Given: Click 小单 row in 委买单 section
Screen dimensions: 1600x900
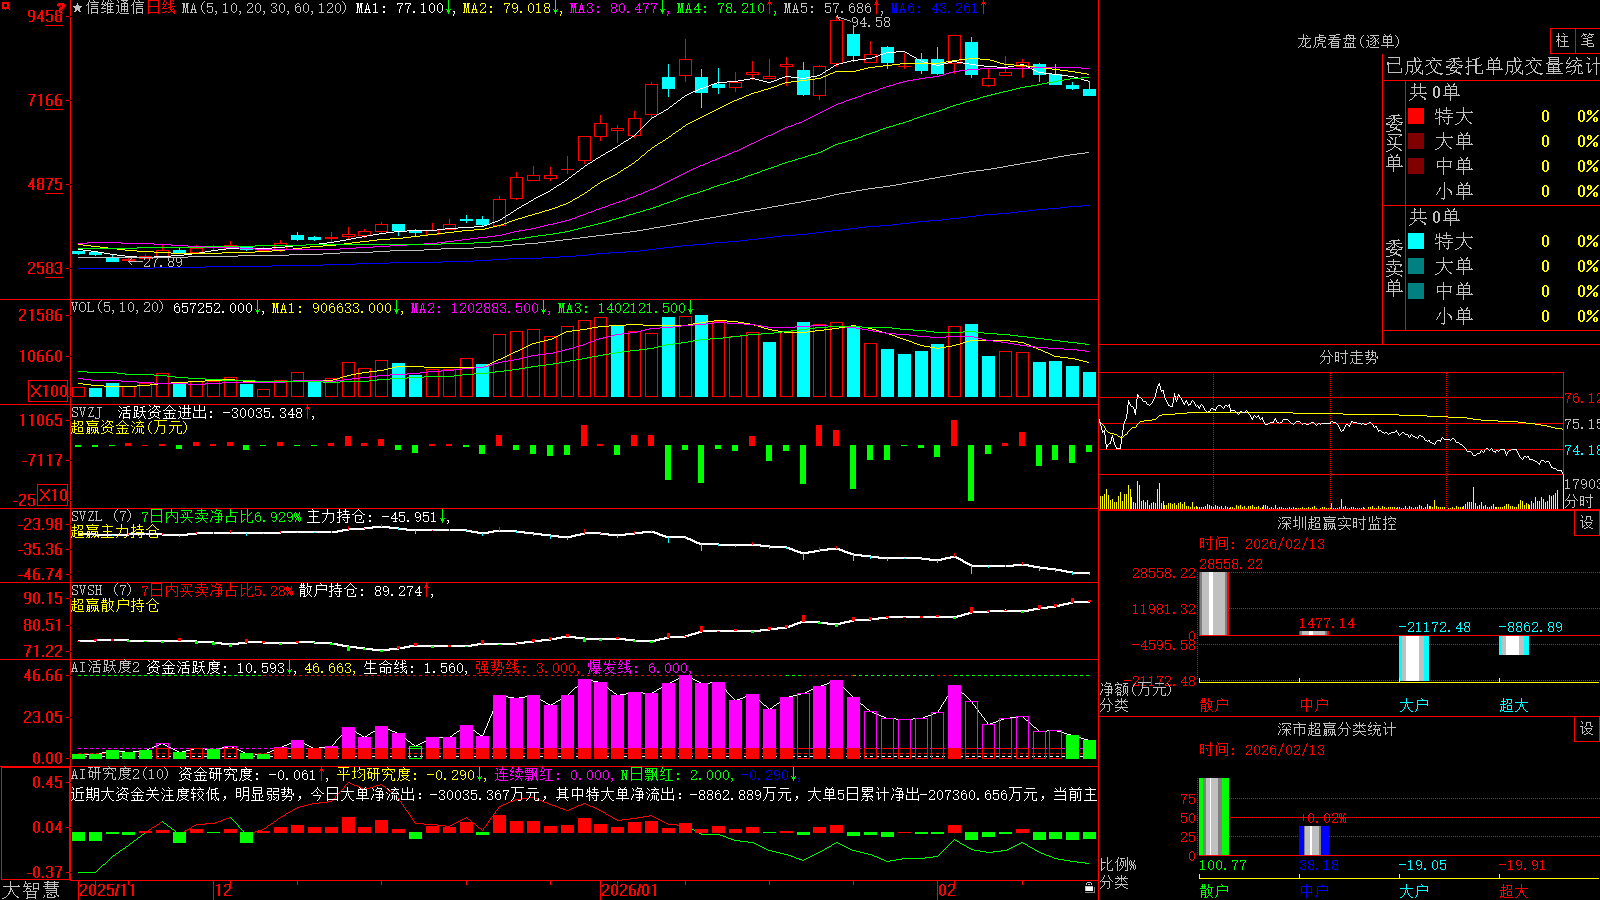Looking at the screenshot, I should pyautogui.click(x=1503, y=191).
